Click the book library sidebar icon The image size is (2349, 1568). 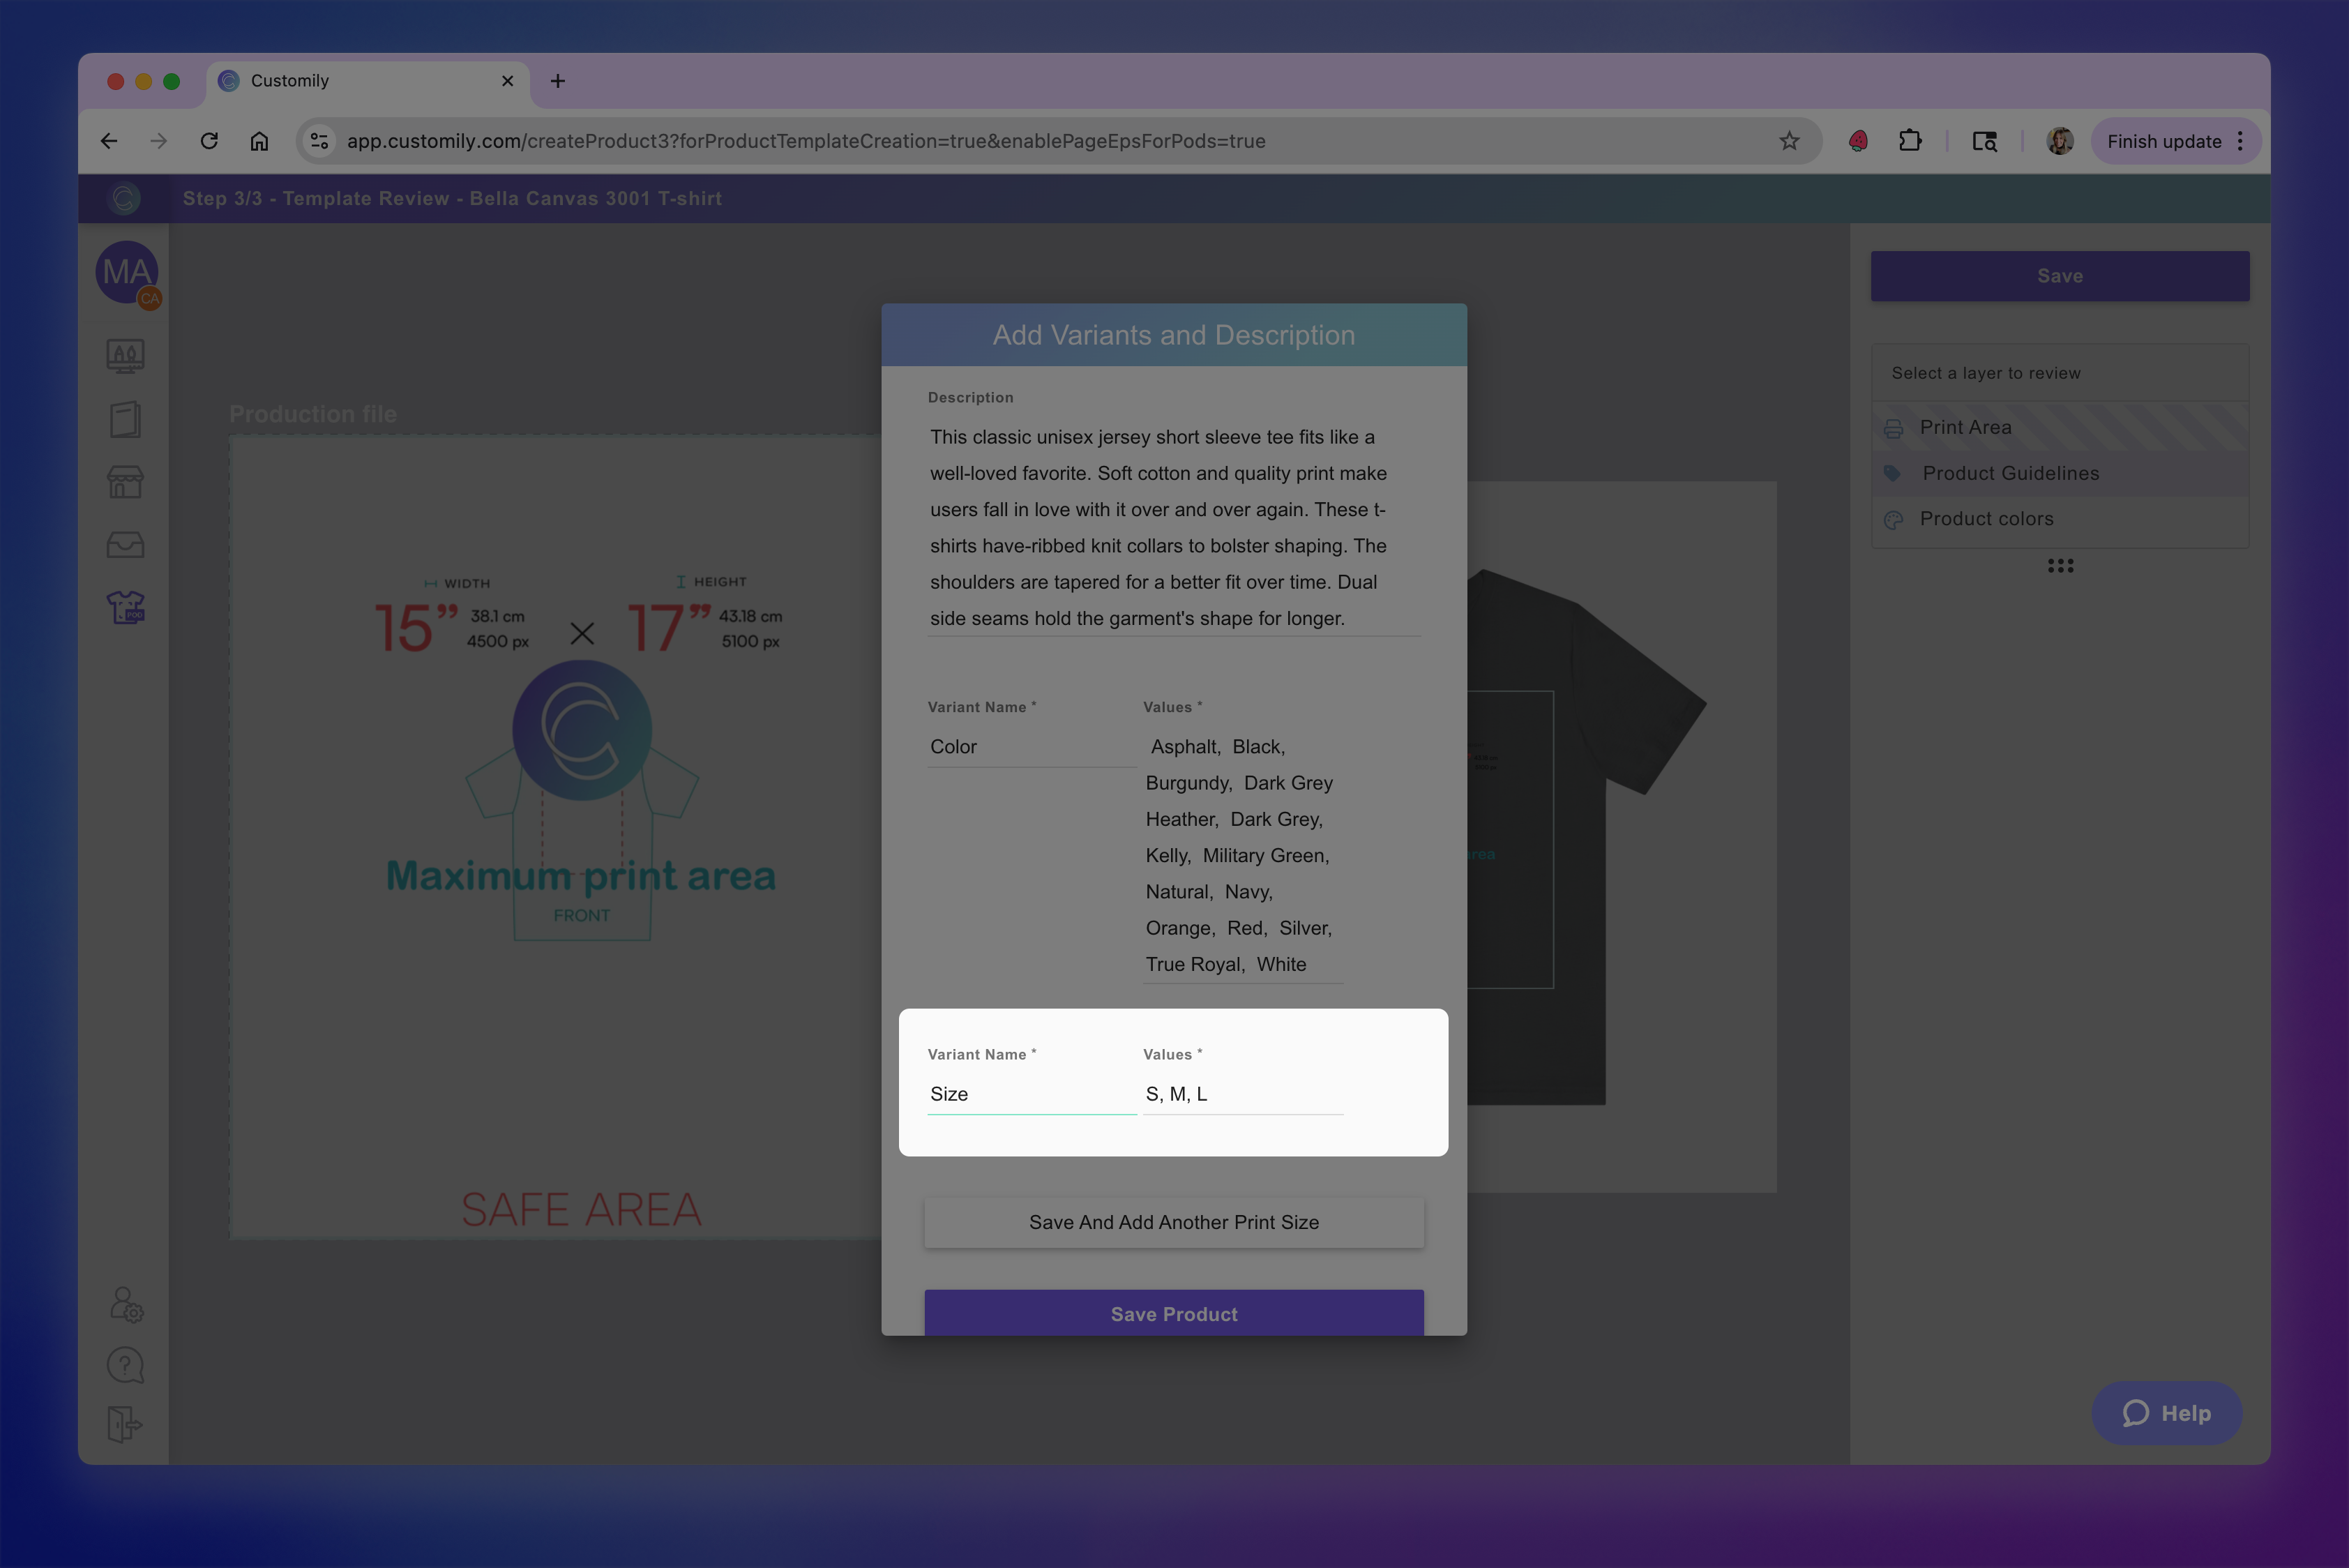click(125, 419)
